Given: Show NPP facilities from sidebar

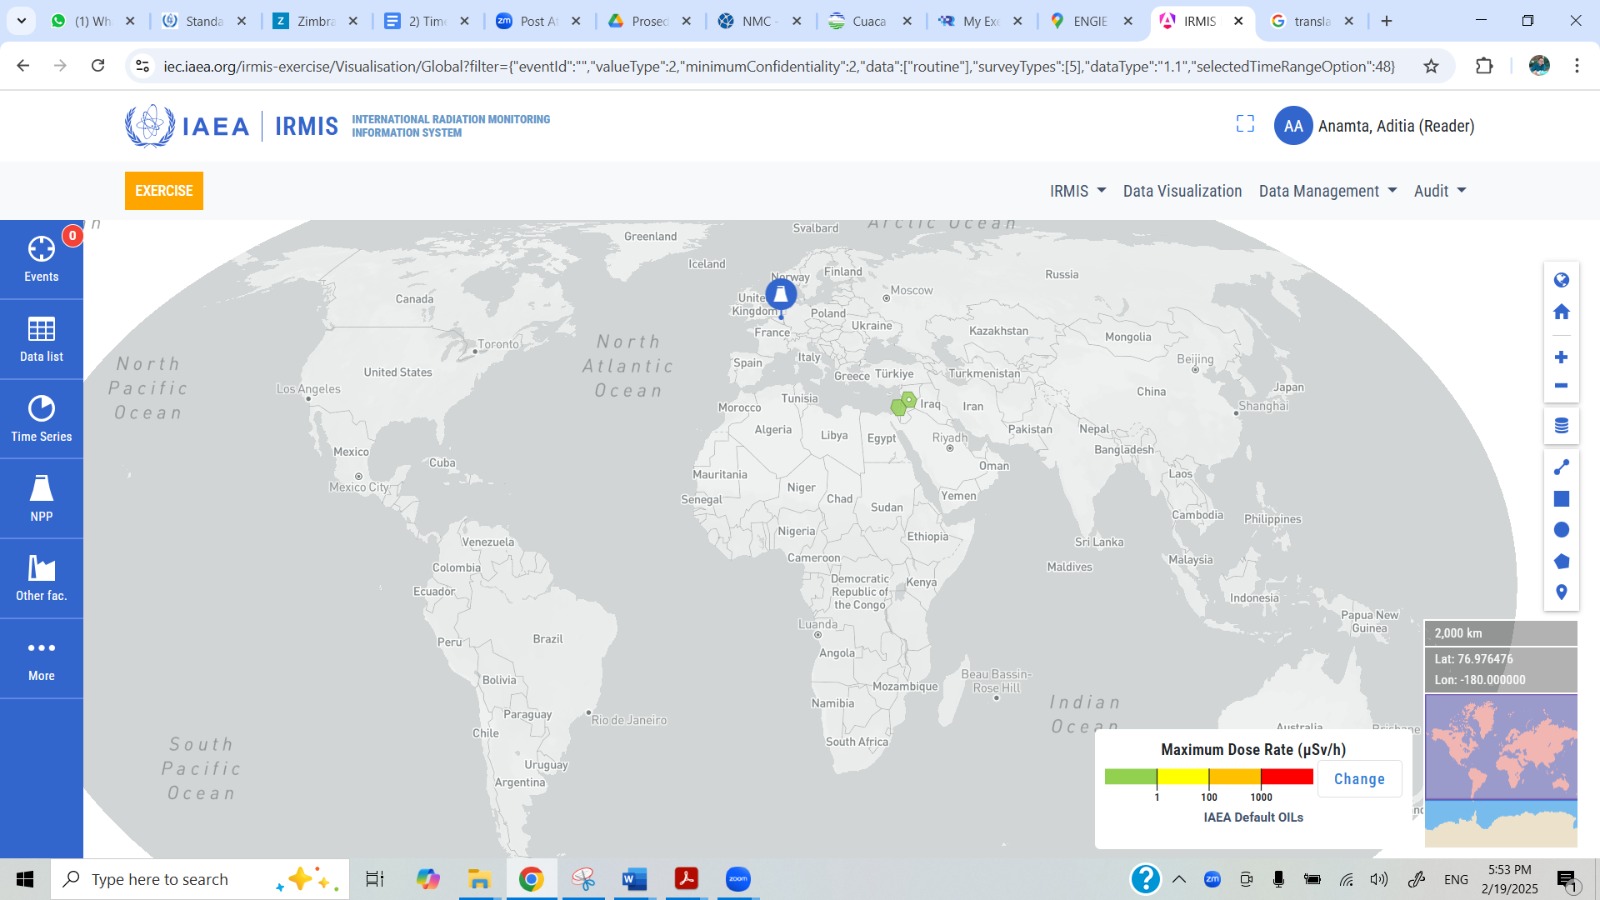Looking at the screenshot, I should [x=41, y=499].
